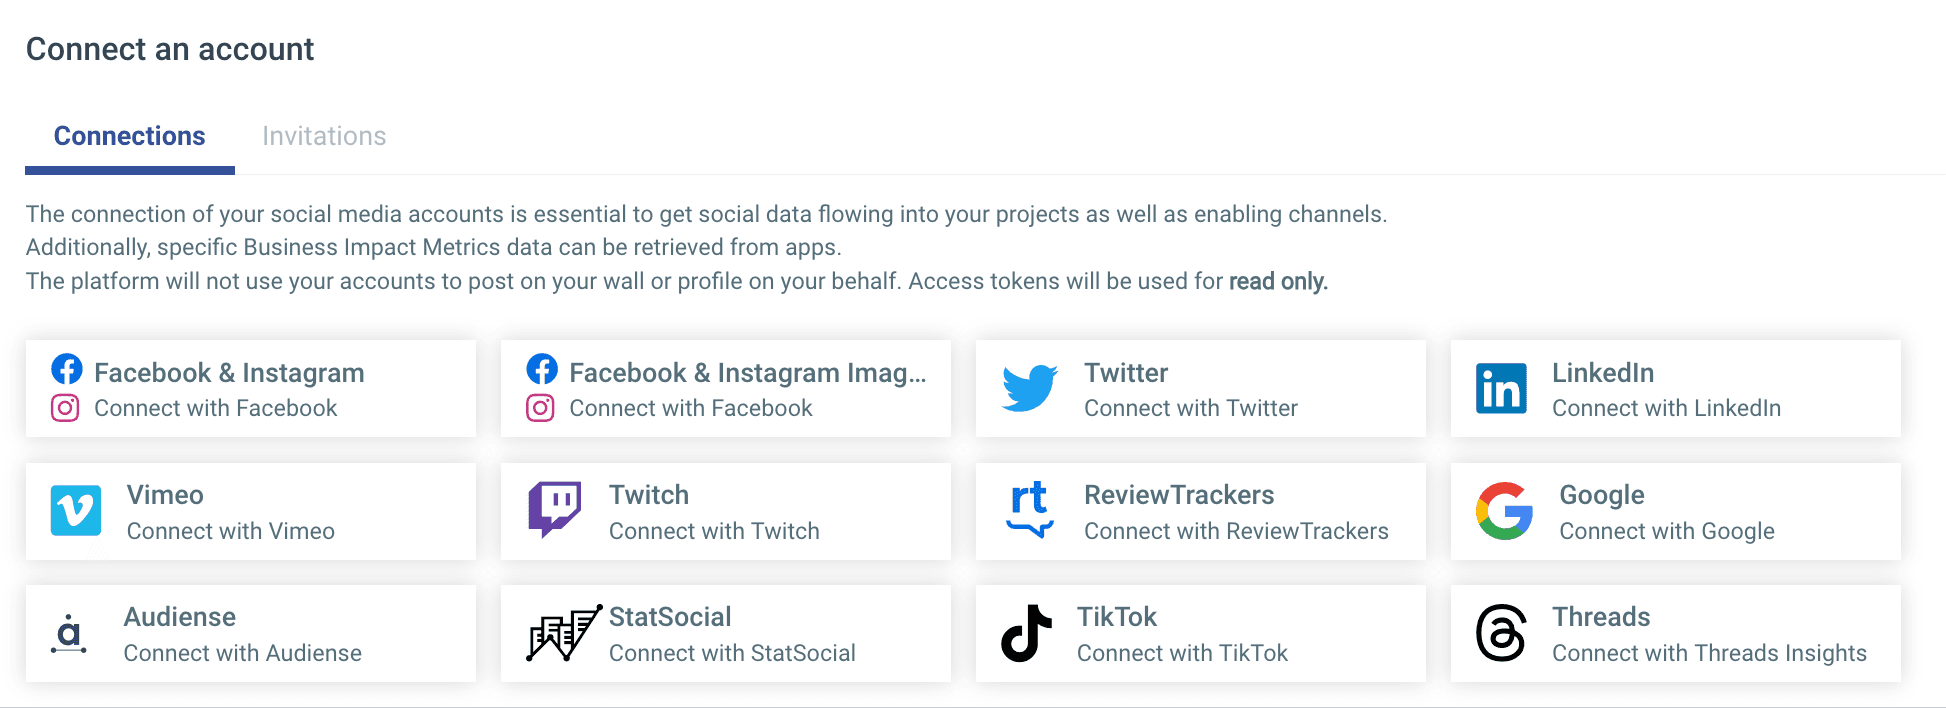This screenshot has width=1946, height=708.
Task: Open Connect with Threads Insights
Action: 1709,653
